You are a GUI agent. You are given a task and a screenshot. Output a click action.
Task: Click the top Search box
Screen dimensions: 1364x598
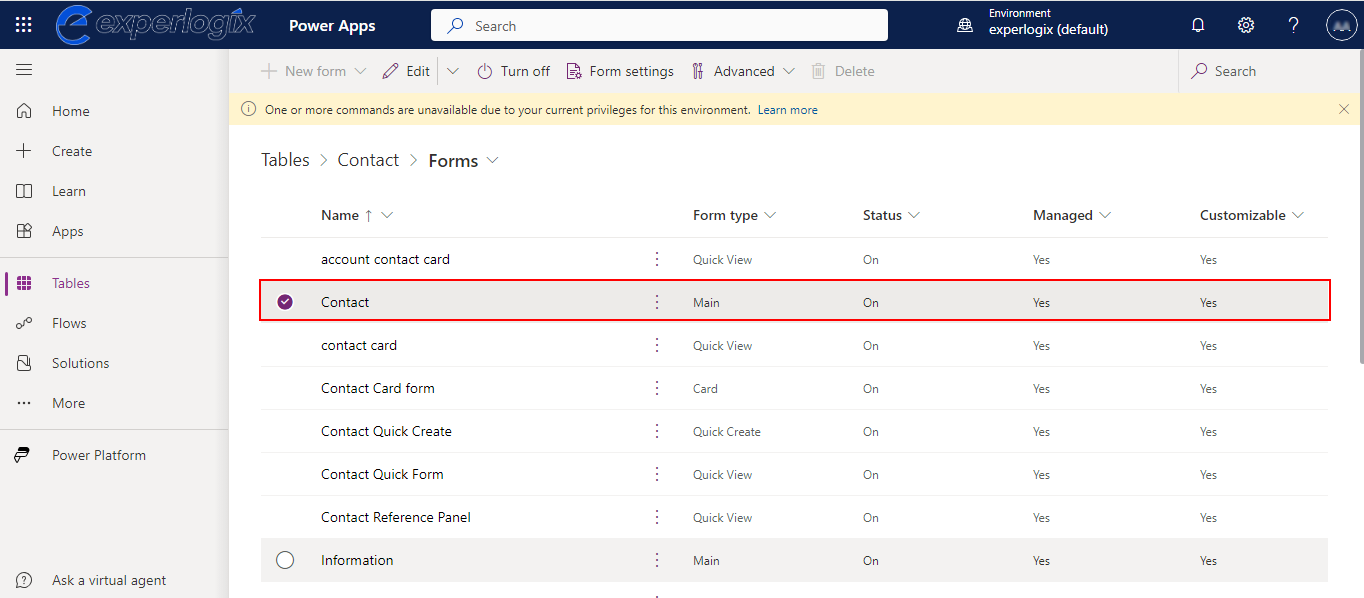(659, 25)
